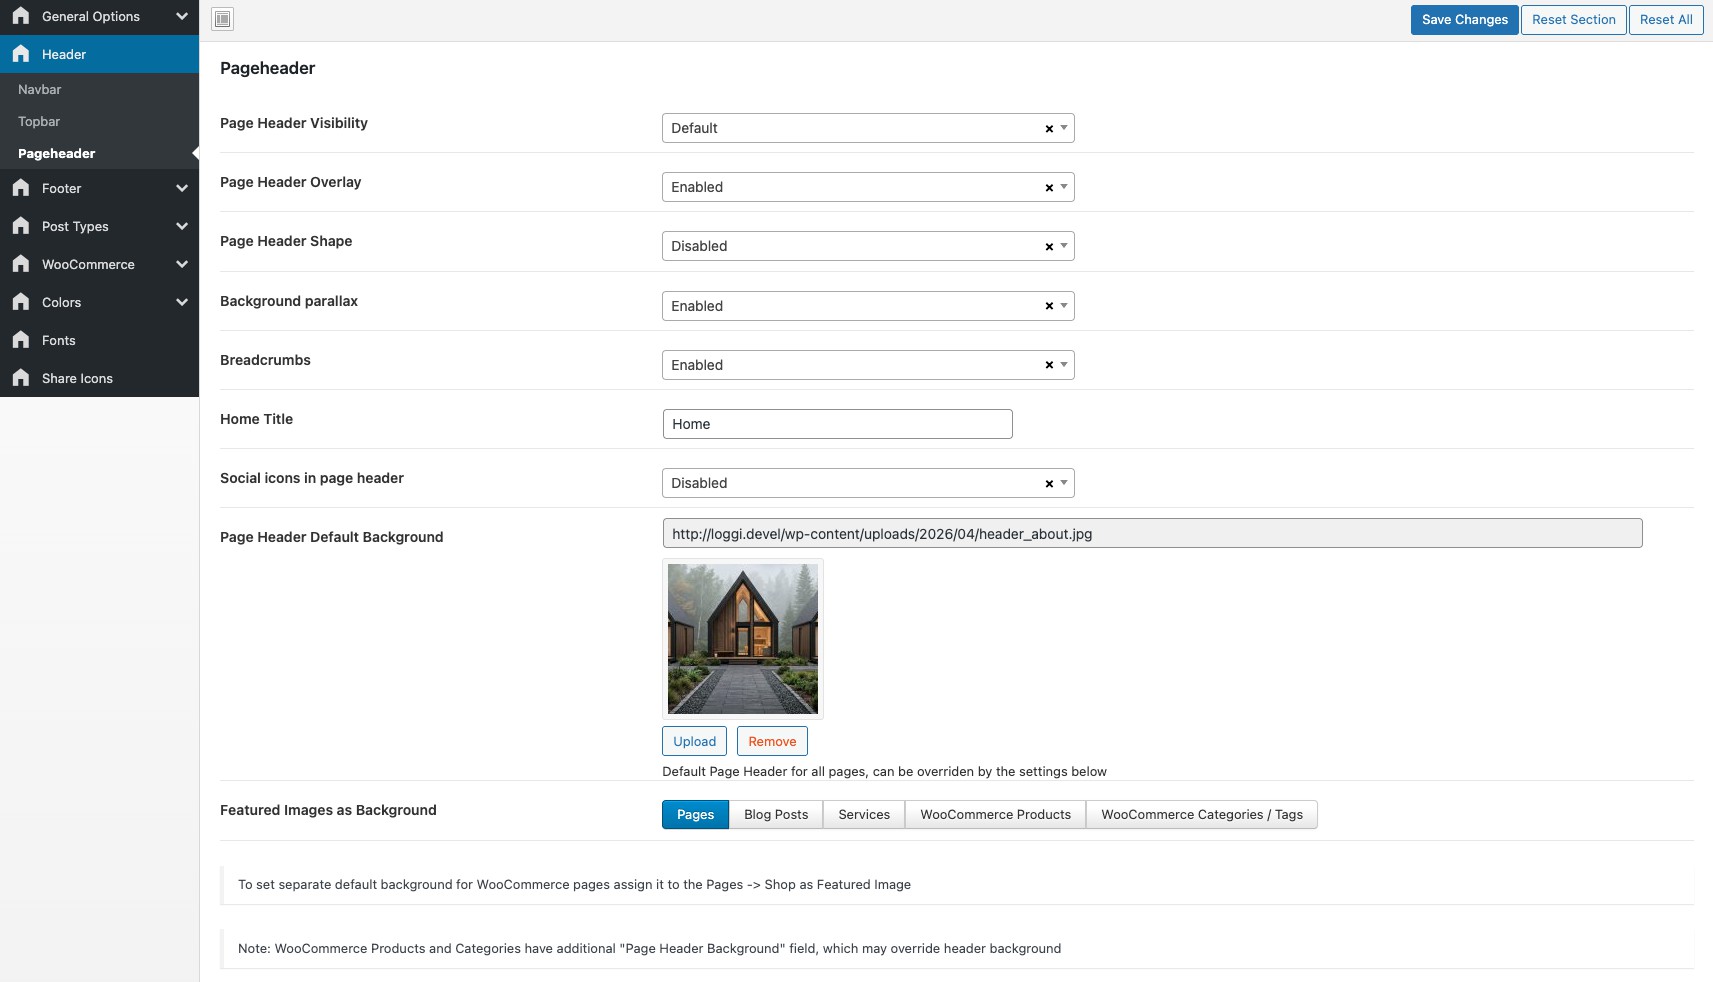Toggle Blog Posts featured image background
Screen dimensions: 1713x982
tap(776, 815)
